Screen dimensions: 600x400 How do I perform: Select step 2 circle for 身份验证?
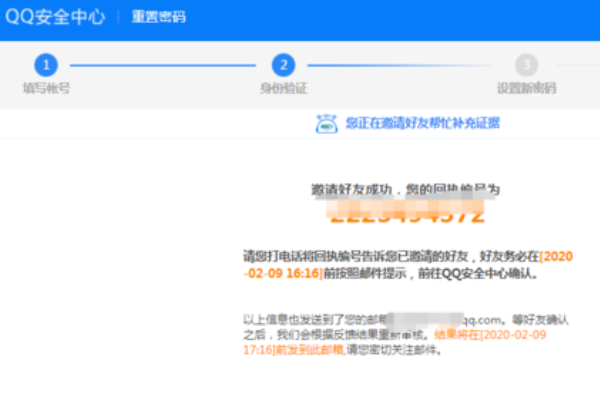point(283,65)
